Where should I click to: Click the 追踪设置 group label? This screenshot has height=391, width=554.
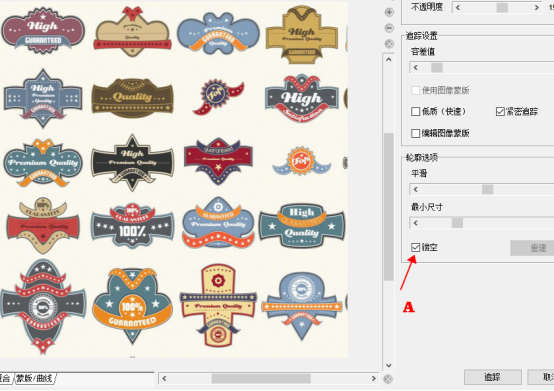[421, 35]
